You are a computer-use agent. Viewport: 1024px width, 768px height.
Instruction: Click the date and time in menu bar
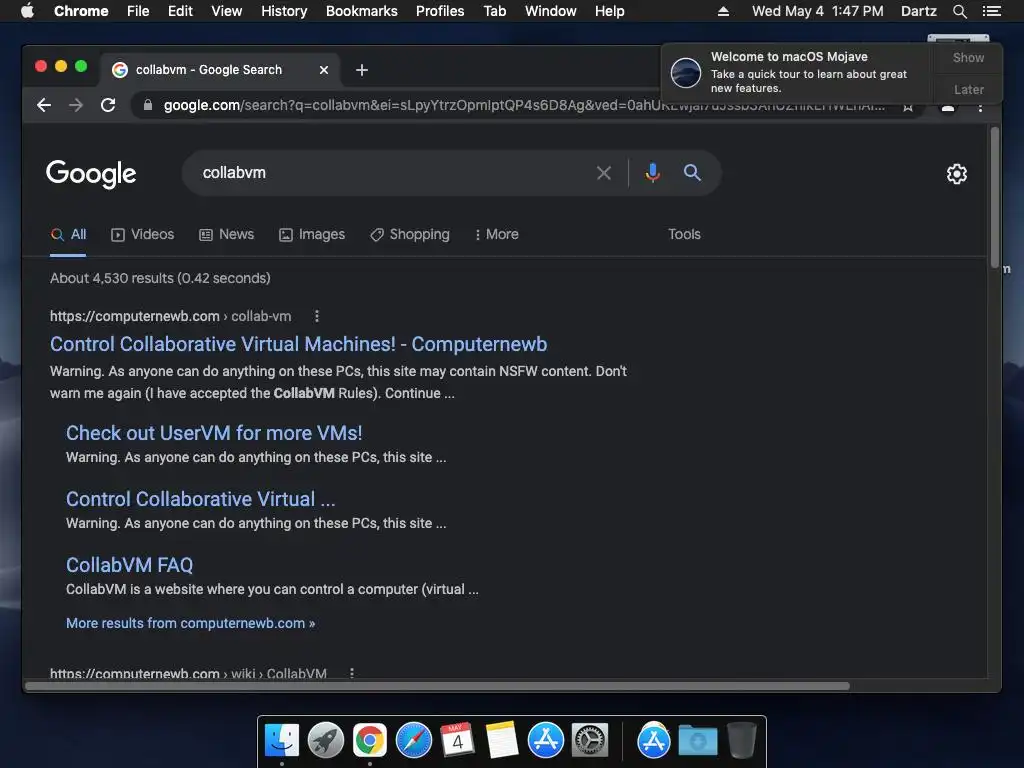[818, 11]
